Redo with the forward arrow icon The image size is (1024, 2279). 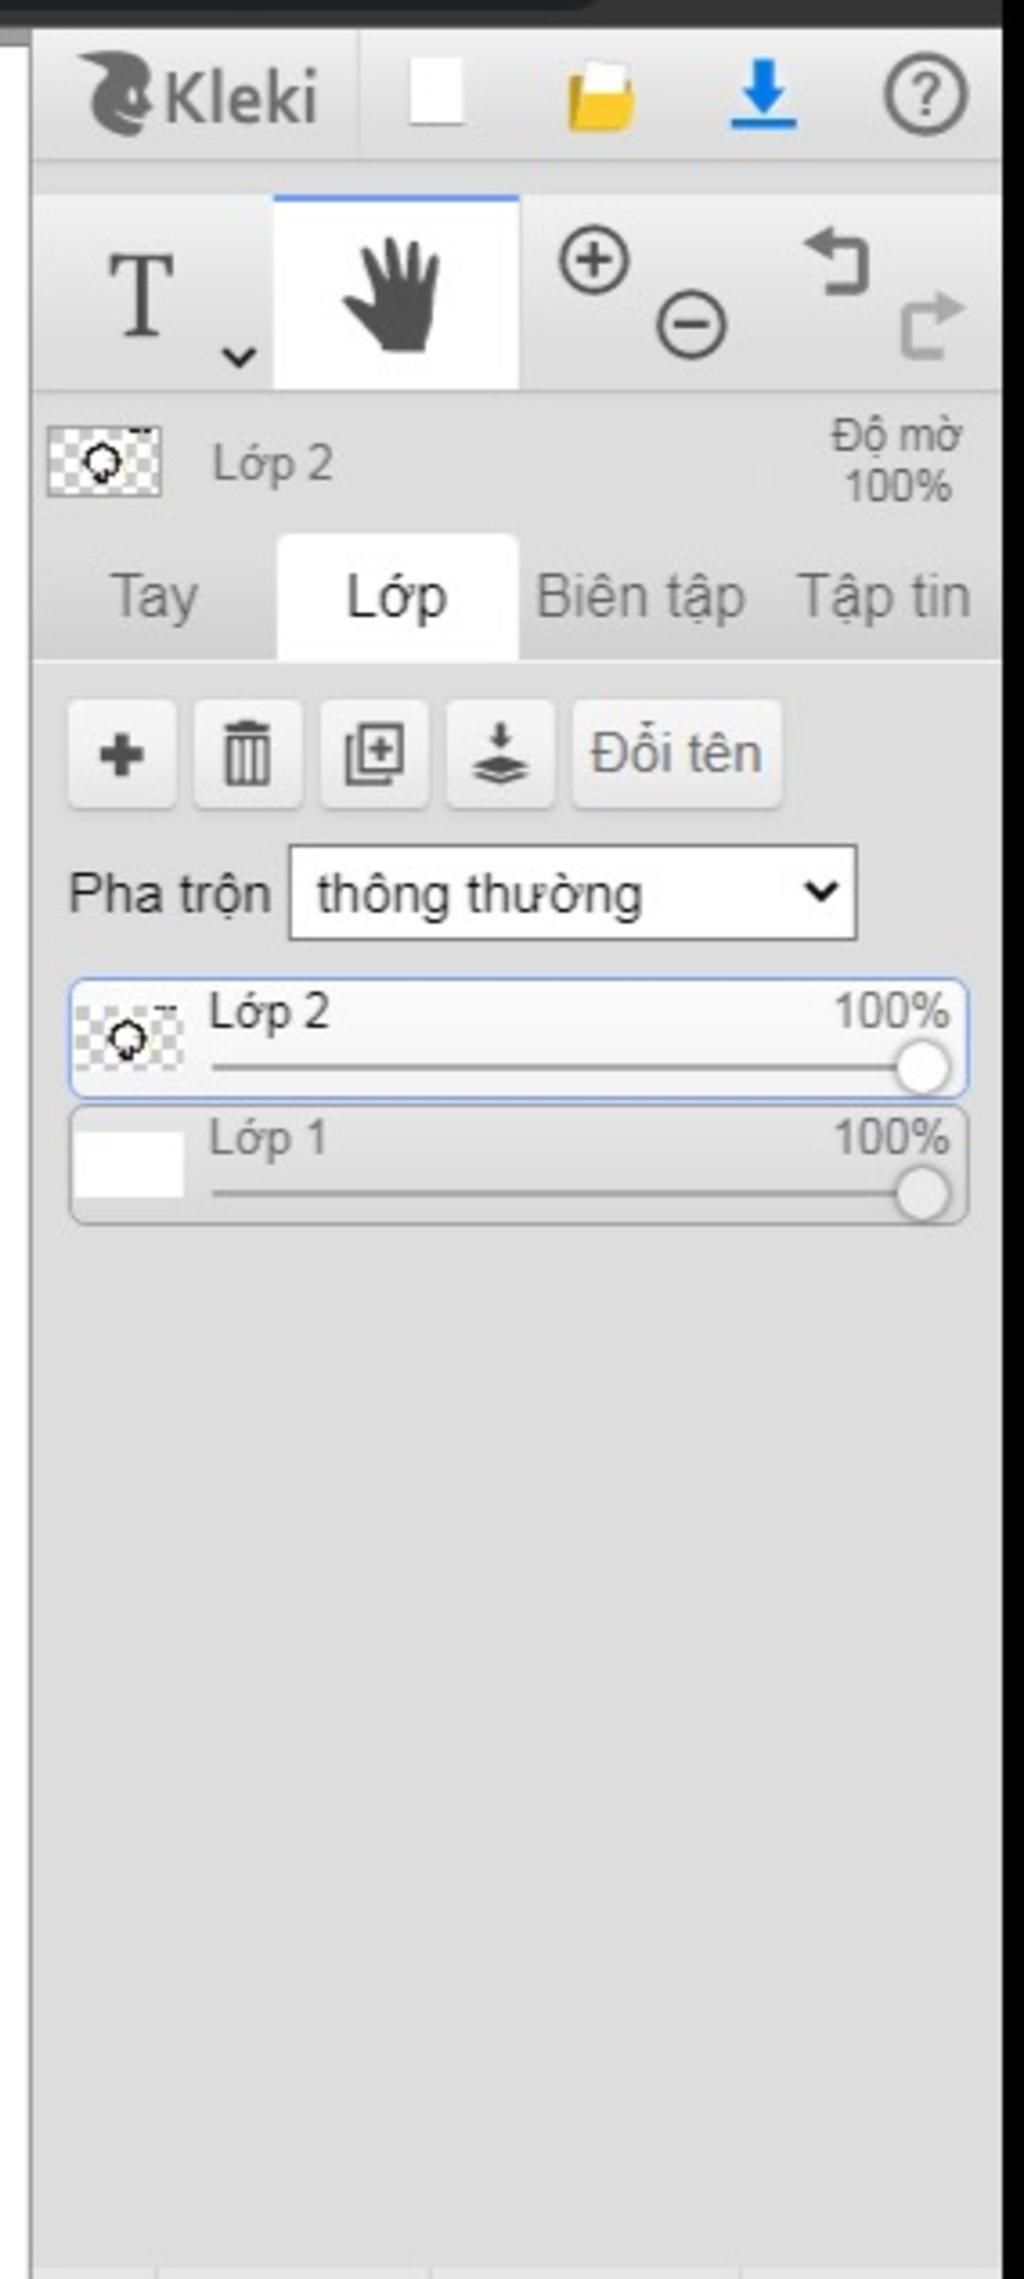pyautogui.click(x=931, y=324)
